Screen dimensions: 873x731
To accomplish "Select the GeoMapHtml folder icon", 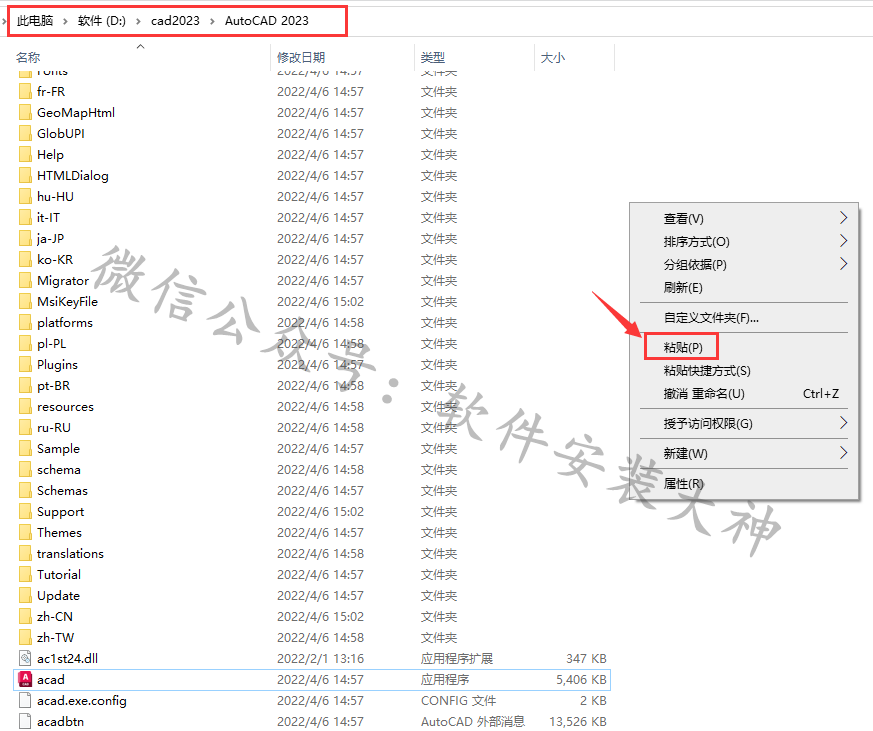I will [x=25, y=112].
